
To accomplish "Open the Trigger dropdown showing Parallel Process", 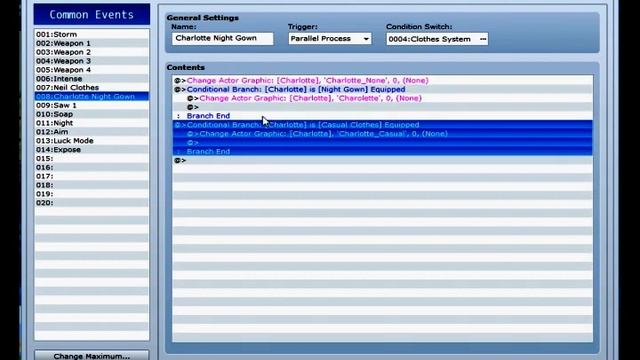I will [x=330, y=39].
